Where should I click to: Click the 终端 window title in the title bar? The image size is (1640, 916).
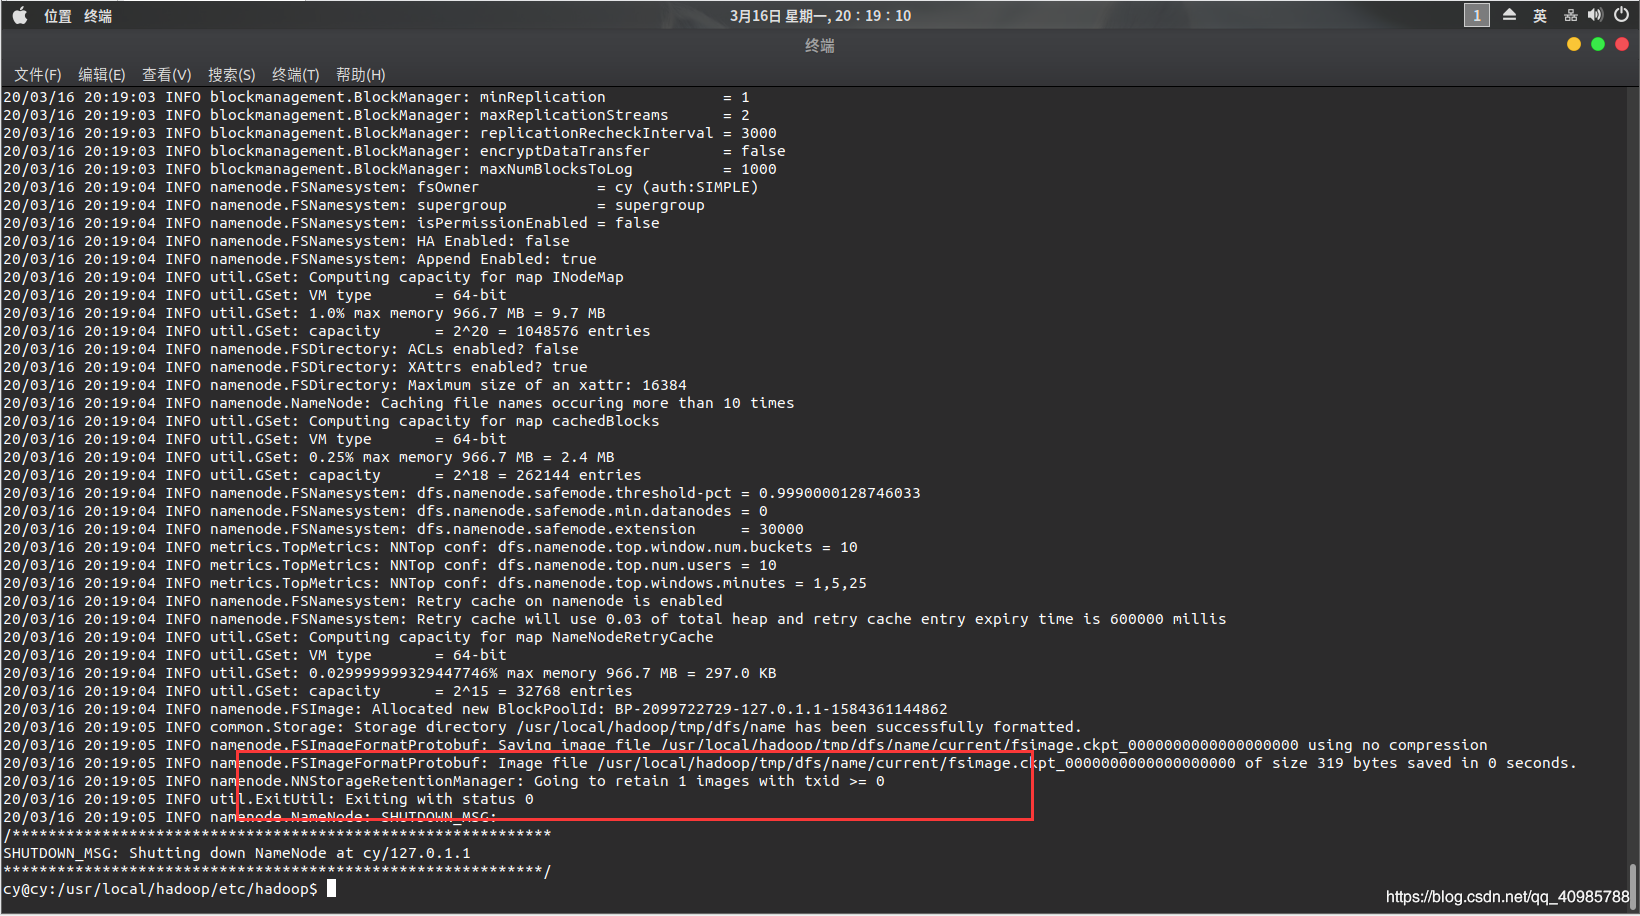click(x=820, y=45)
